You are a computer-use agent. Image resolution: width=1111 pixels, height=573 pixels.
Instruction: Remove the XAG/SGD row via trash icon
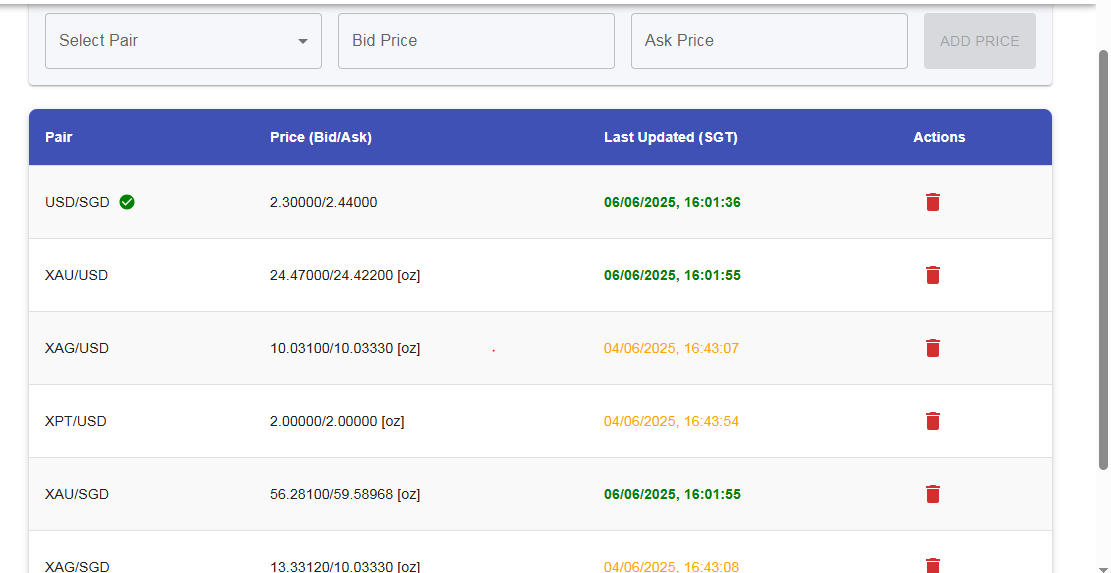(x=932, y=565)
